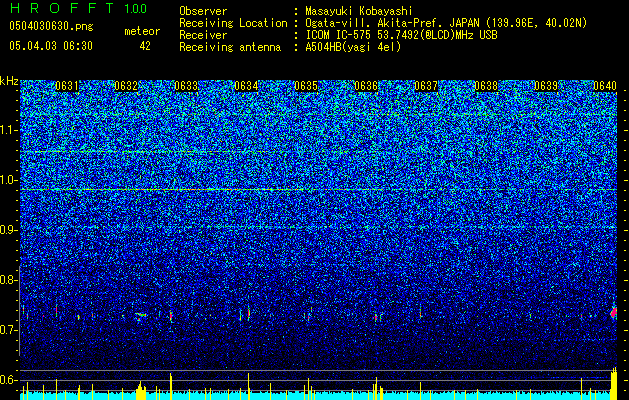The height and width of the screenshot is (400, 629).
Task: Click the 0.7 kHz axis label
Action: (8, 330)
